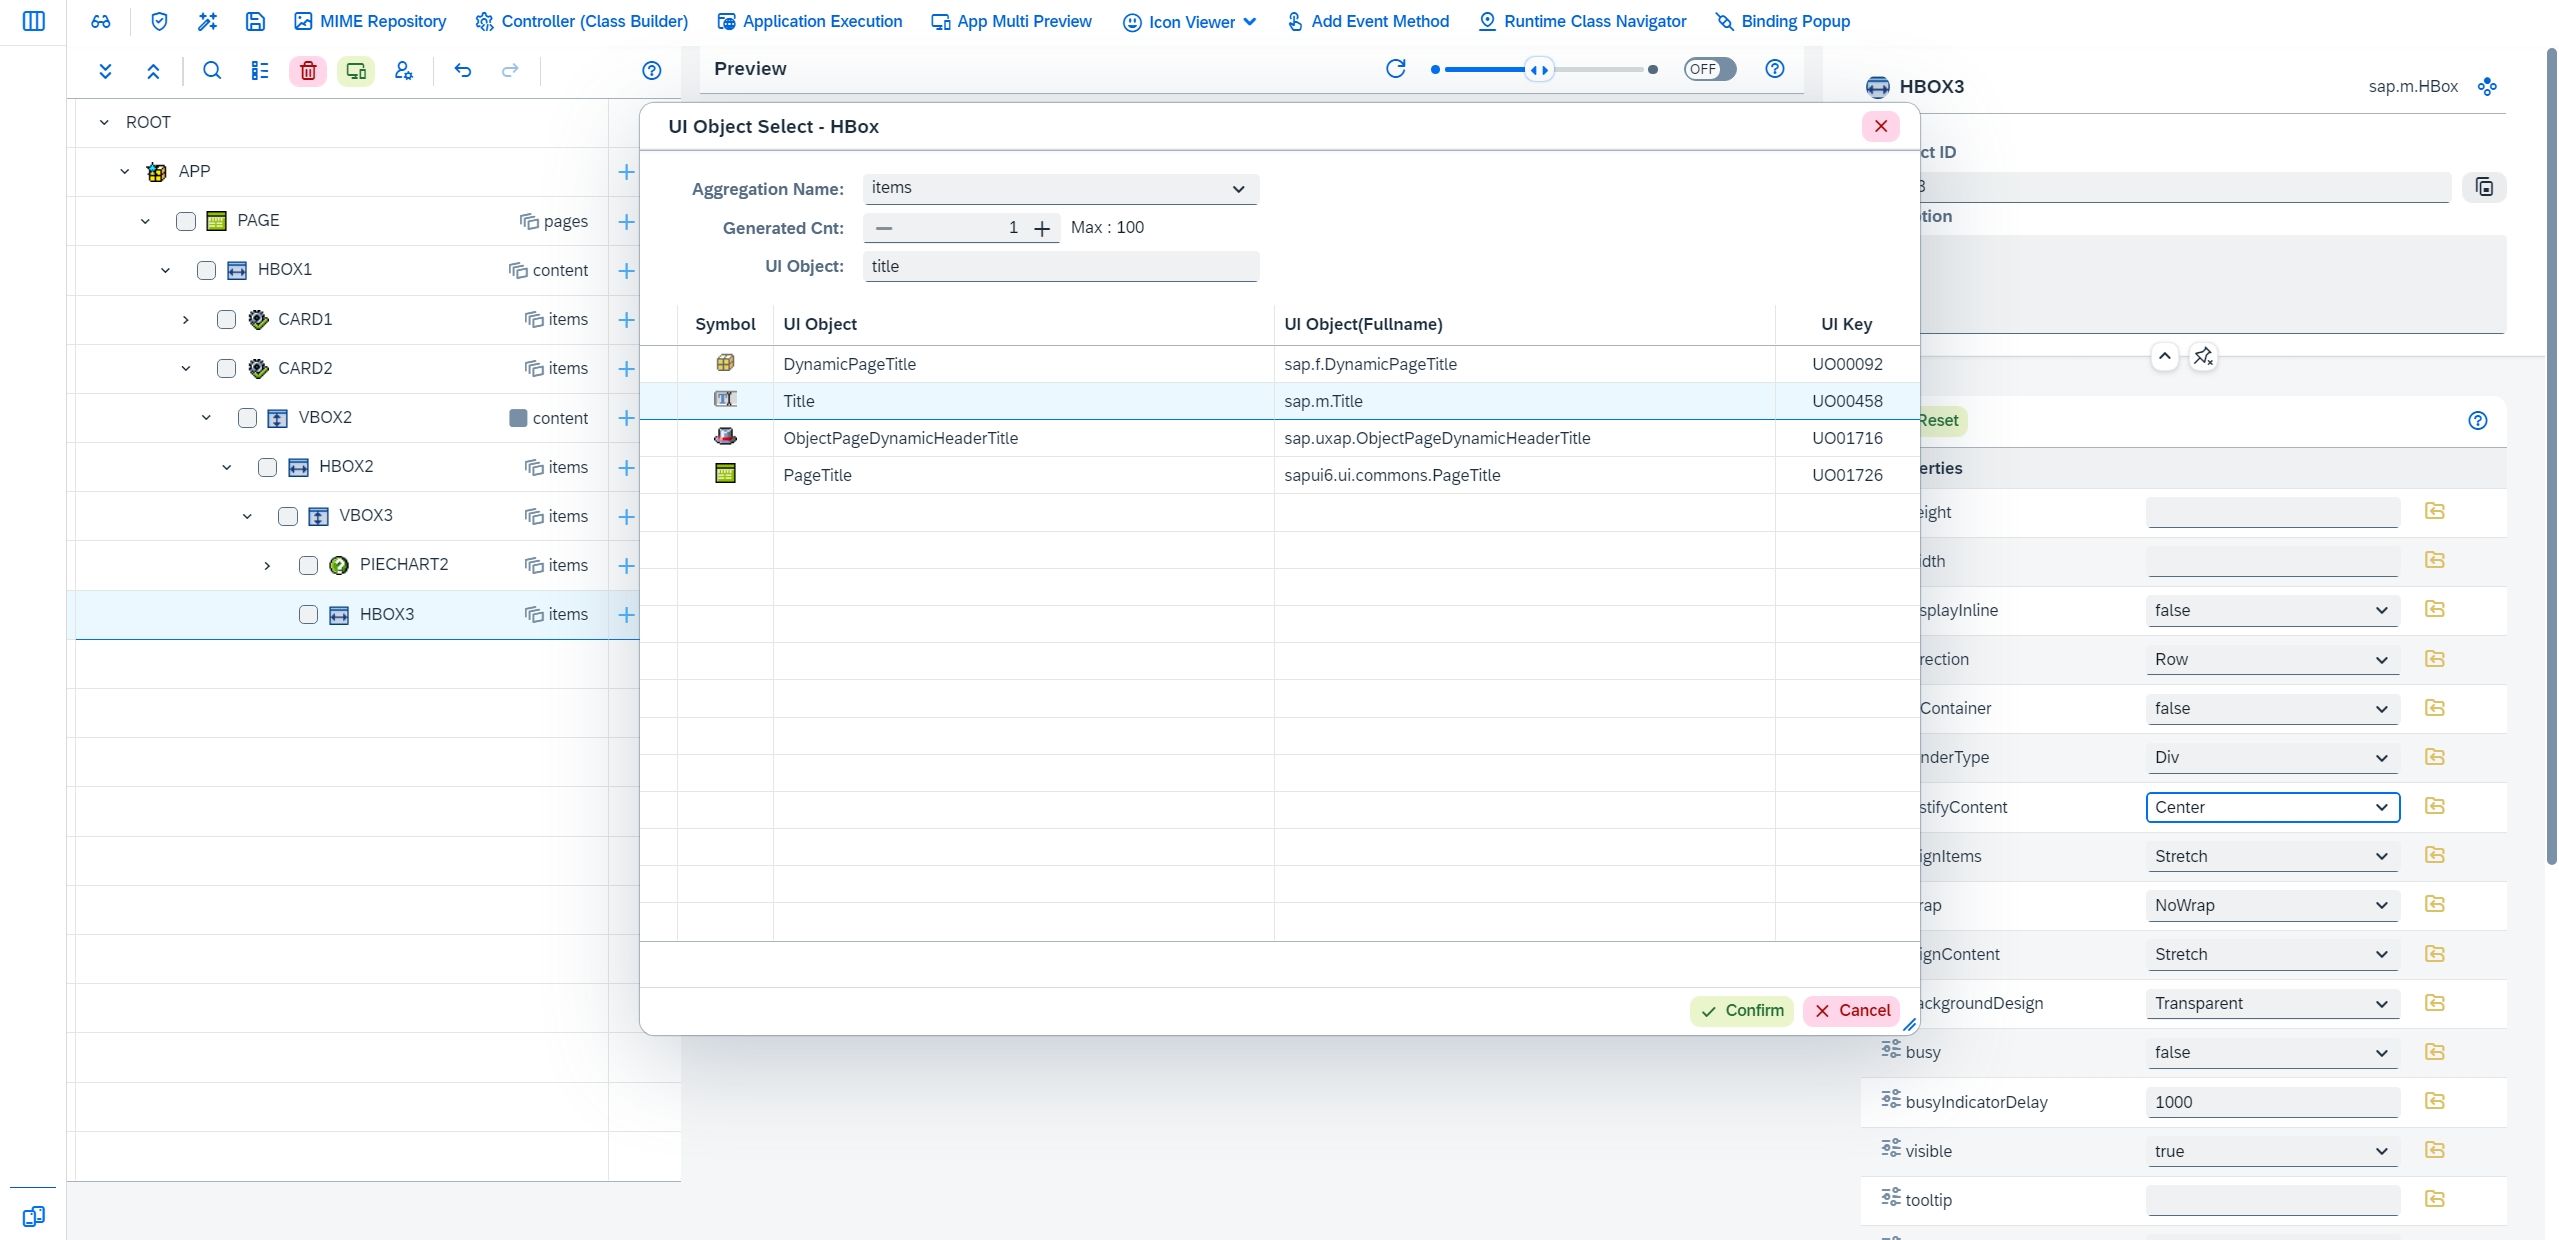The image size is (2559, 1240).
Task: Open App Multi Preview
Action: coord(1011,21)
